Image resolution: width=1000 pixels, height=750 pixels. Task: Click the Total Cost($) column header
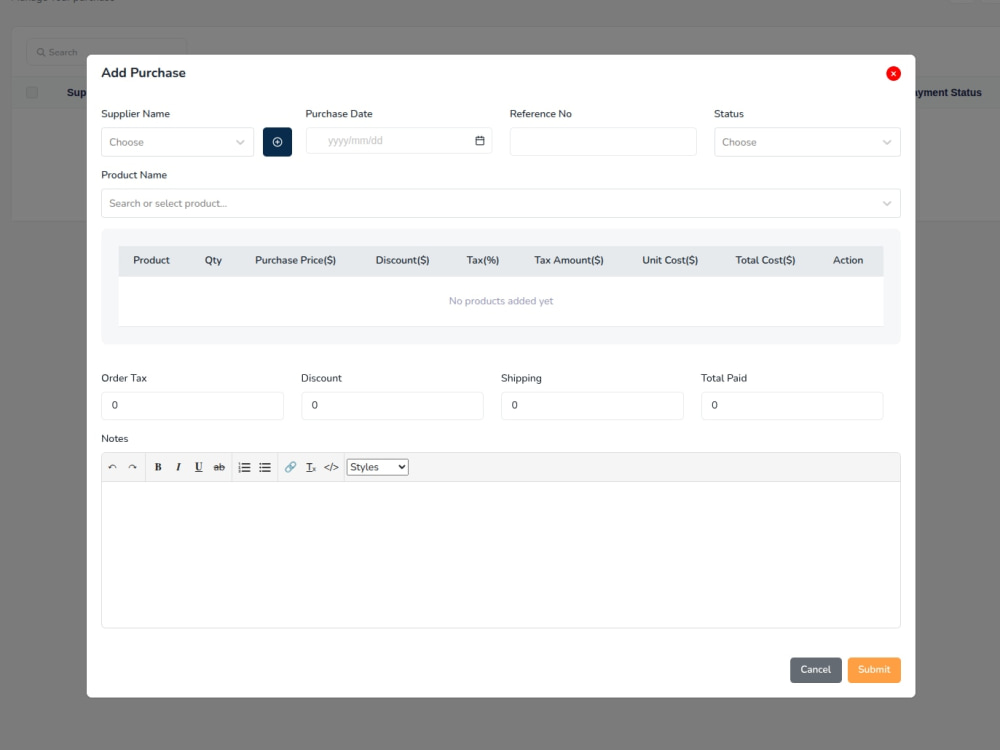pos(765,260)
